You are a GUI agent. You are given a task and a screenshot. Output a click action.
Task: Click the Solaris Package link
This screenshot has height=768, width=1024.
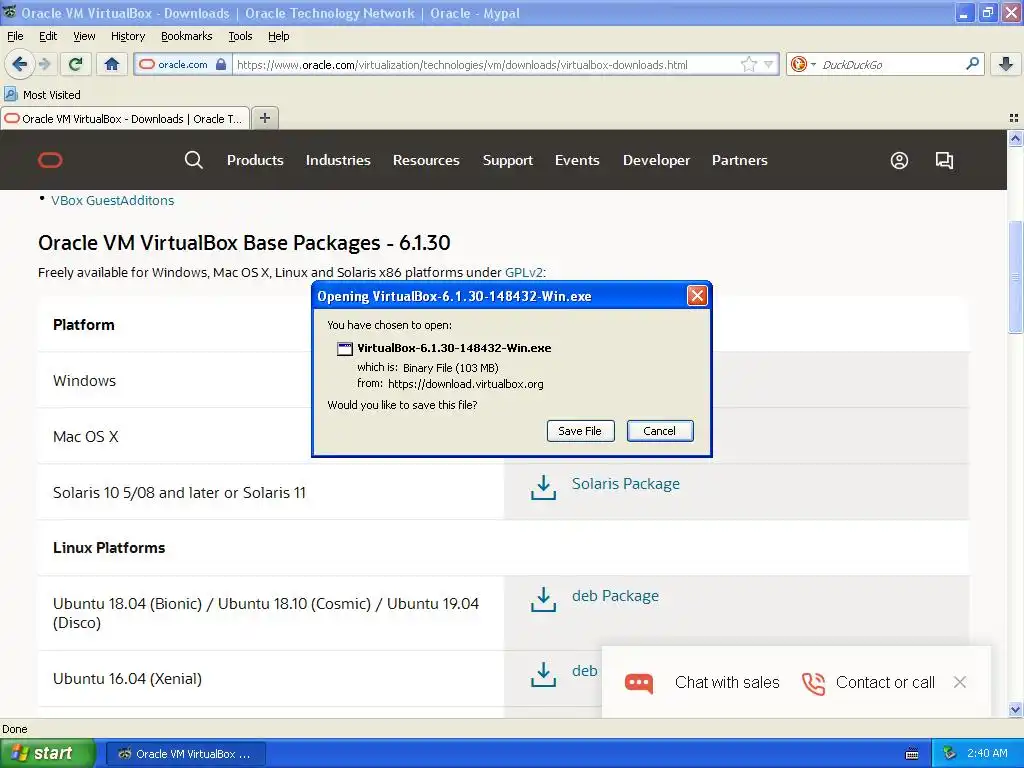tap(626, 484)
